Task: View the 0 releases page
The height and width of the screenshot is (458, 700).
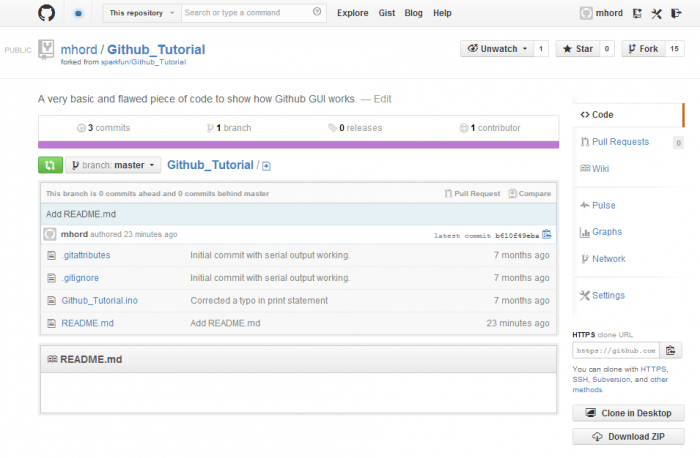Action: pyautogui.click(x=355, y=128)
